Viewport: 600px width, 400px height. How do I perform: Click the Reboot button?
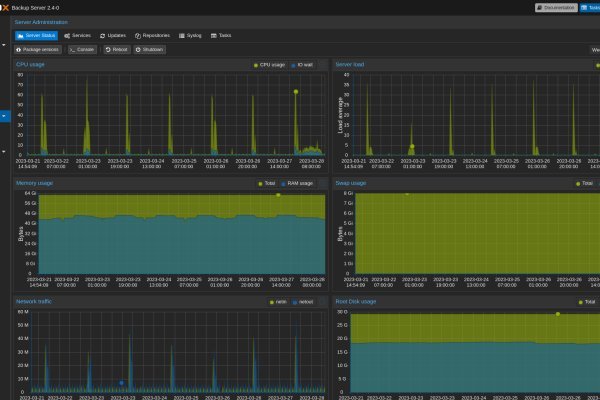[117, 50]
